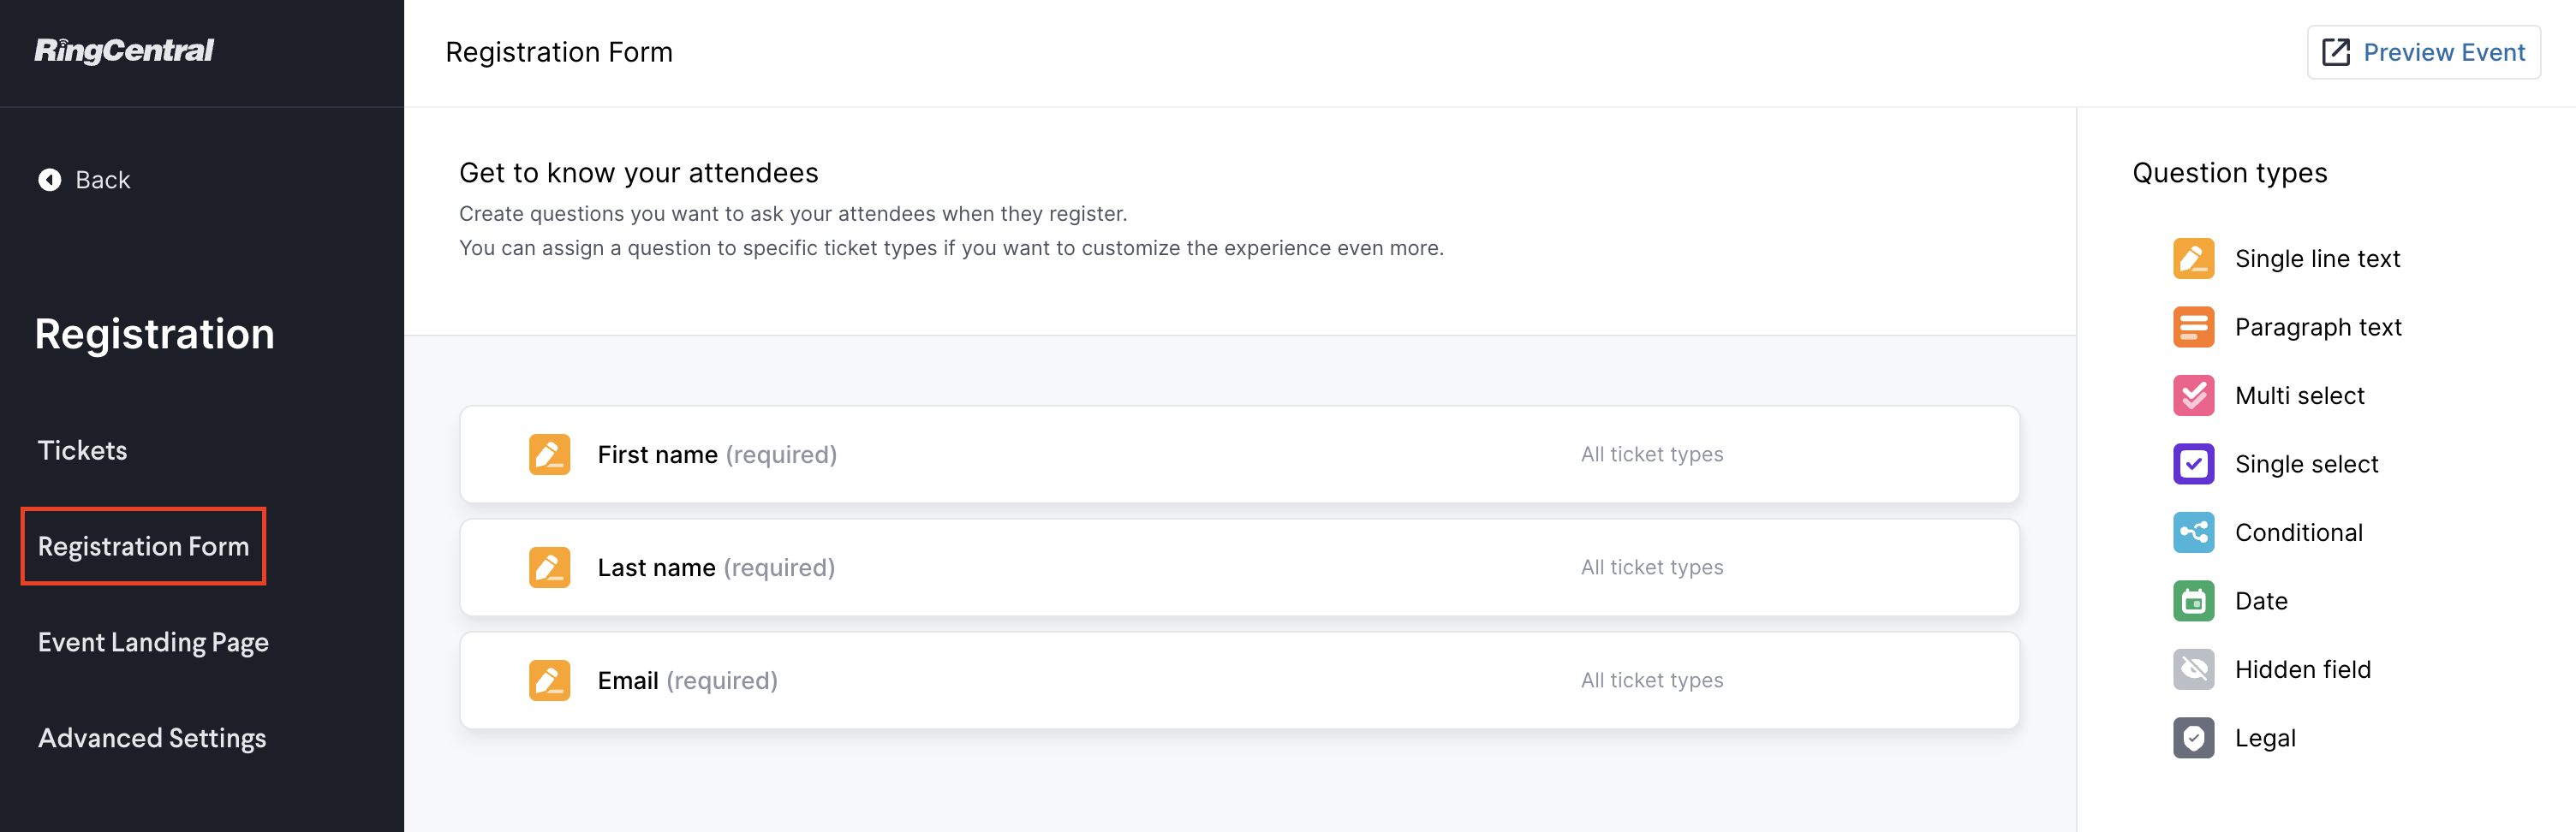The height and width of the screenshot is (832, 2576).
Task: Click the Preview Event button
Action: (2423, 52)
